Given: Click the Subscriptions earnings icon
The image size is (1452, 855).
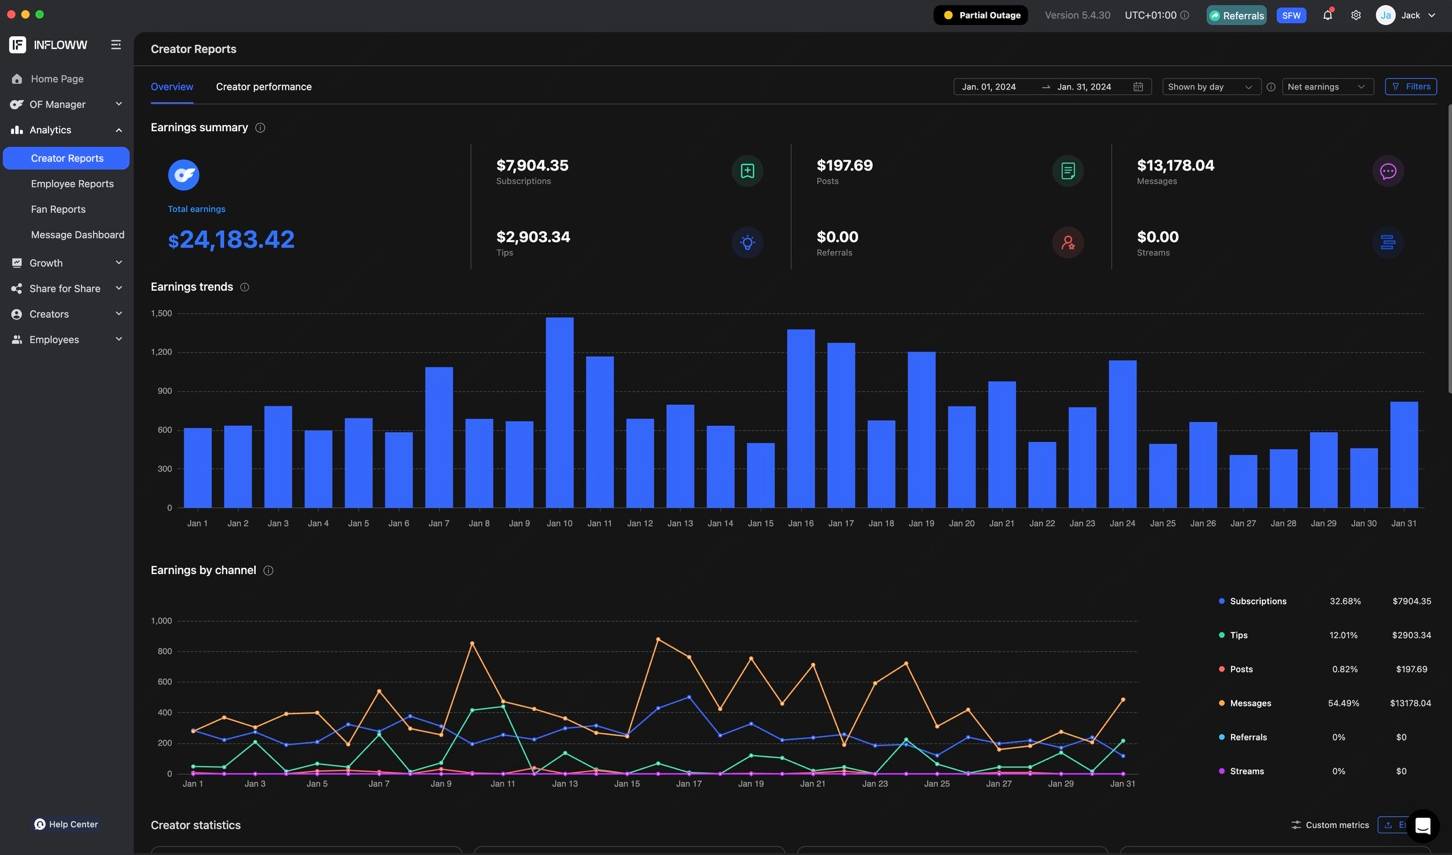Looking at the screenshot, I should tap(747, 171).
